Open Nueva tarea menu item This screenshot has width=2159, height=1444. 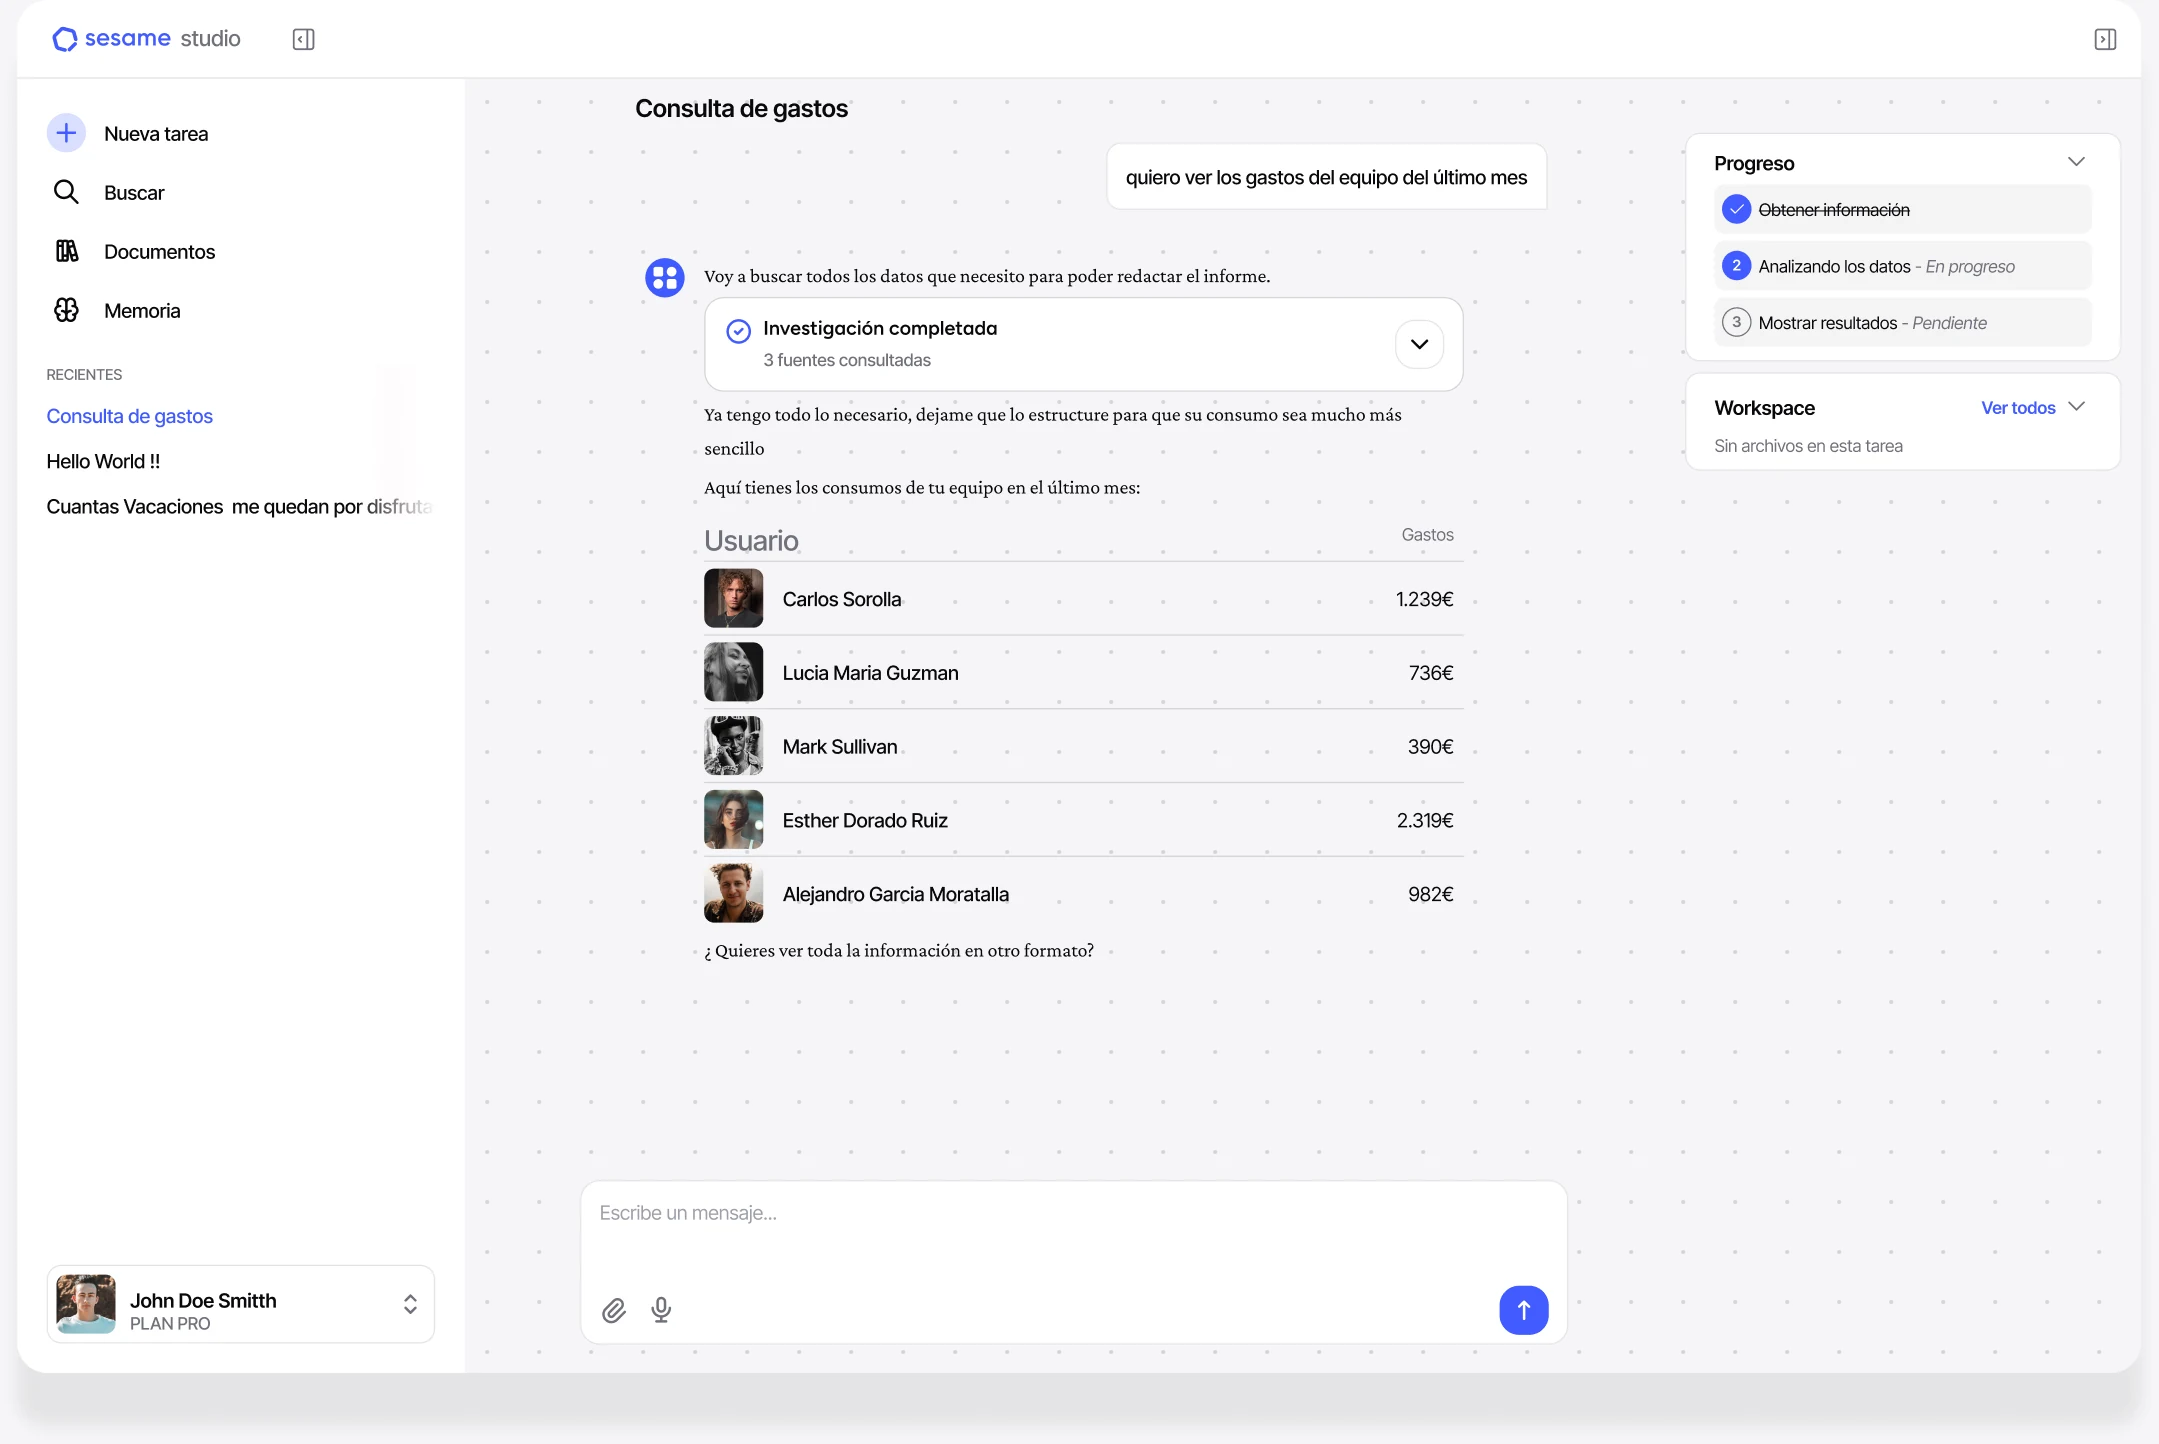[156, 134]
